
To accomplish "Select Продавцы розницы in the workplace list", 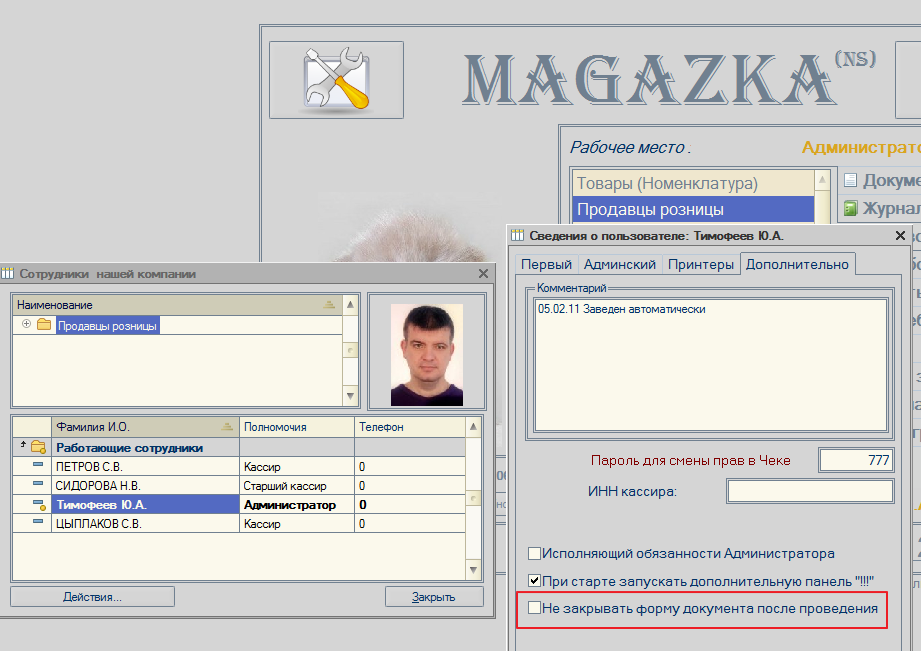I will [693, 209].
